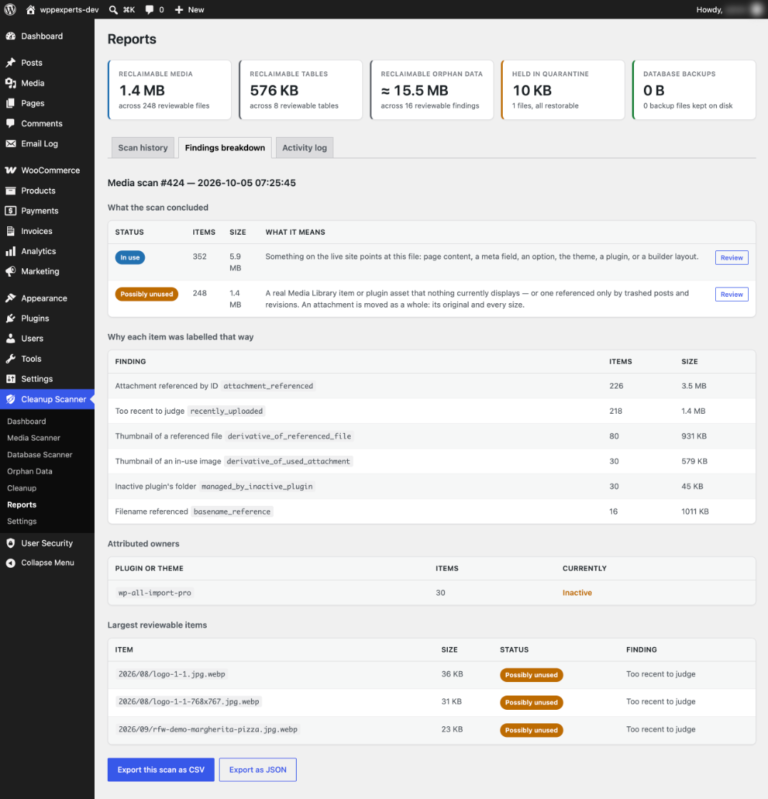Open Cleanup submenu item

tap(22, 488)
